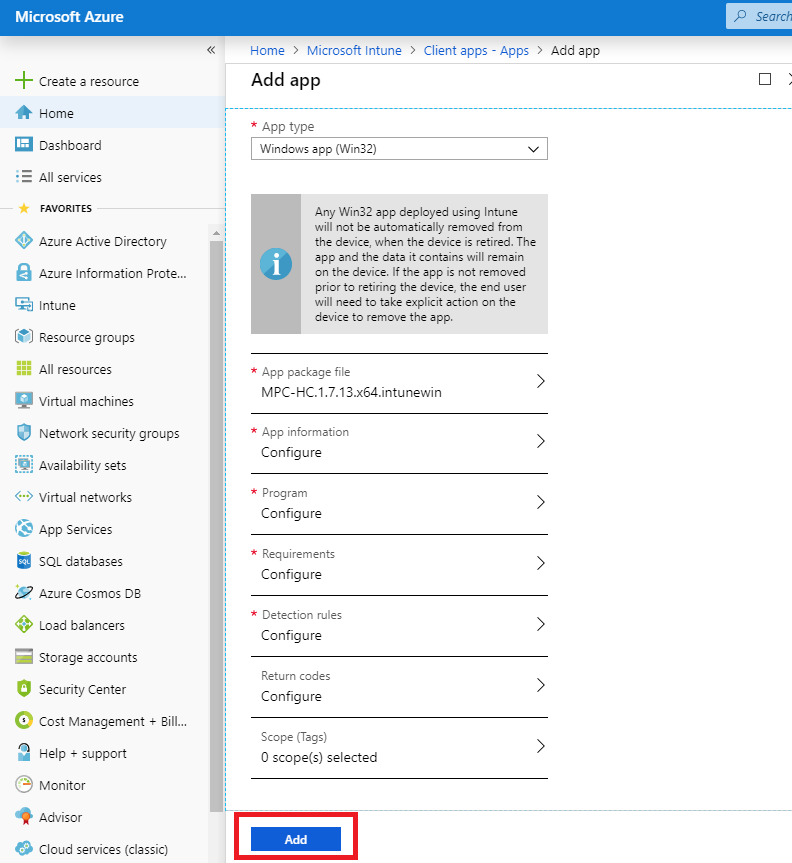Screen dimensions: 792x863
Task: Open App package file MPC-HC.1.7.13.x64.intunewin row
Action: point(399,383)
